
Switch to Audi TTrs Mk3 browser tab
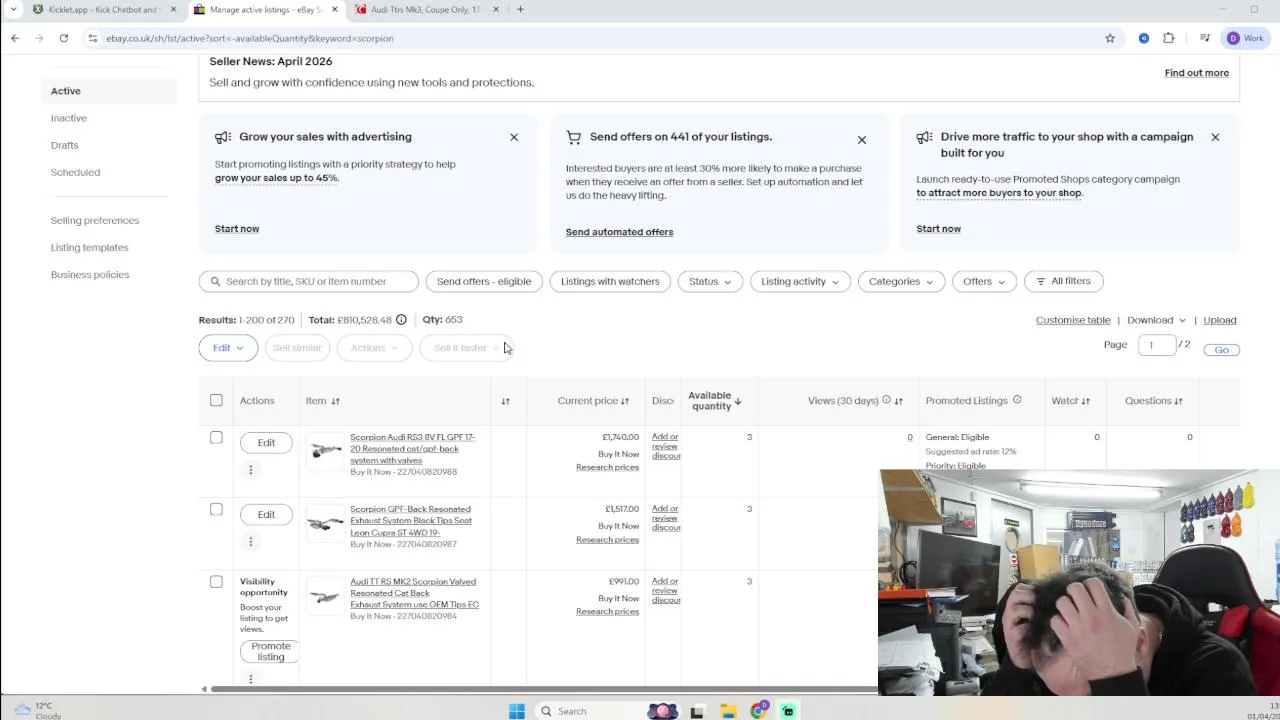tap(425, 9)
